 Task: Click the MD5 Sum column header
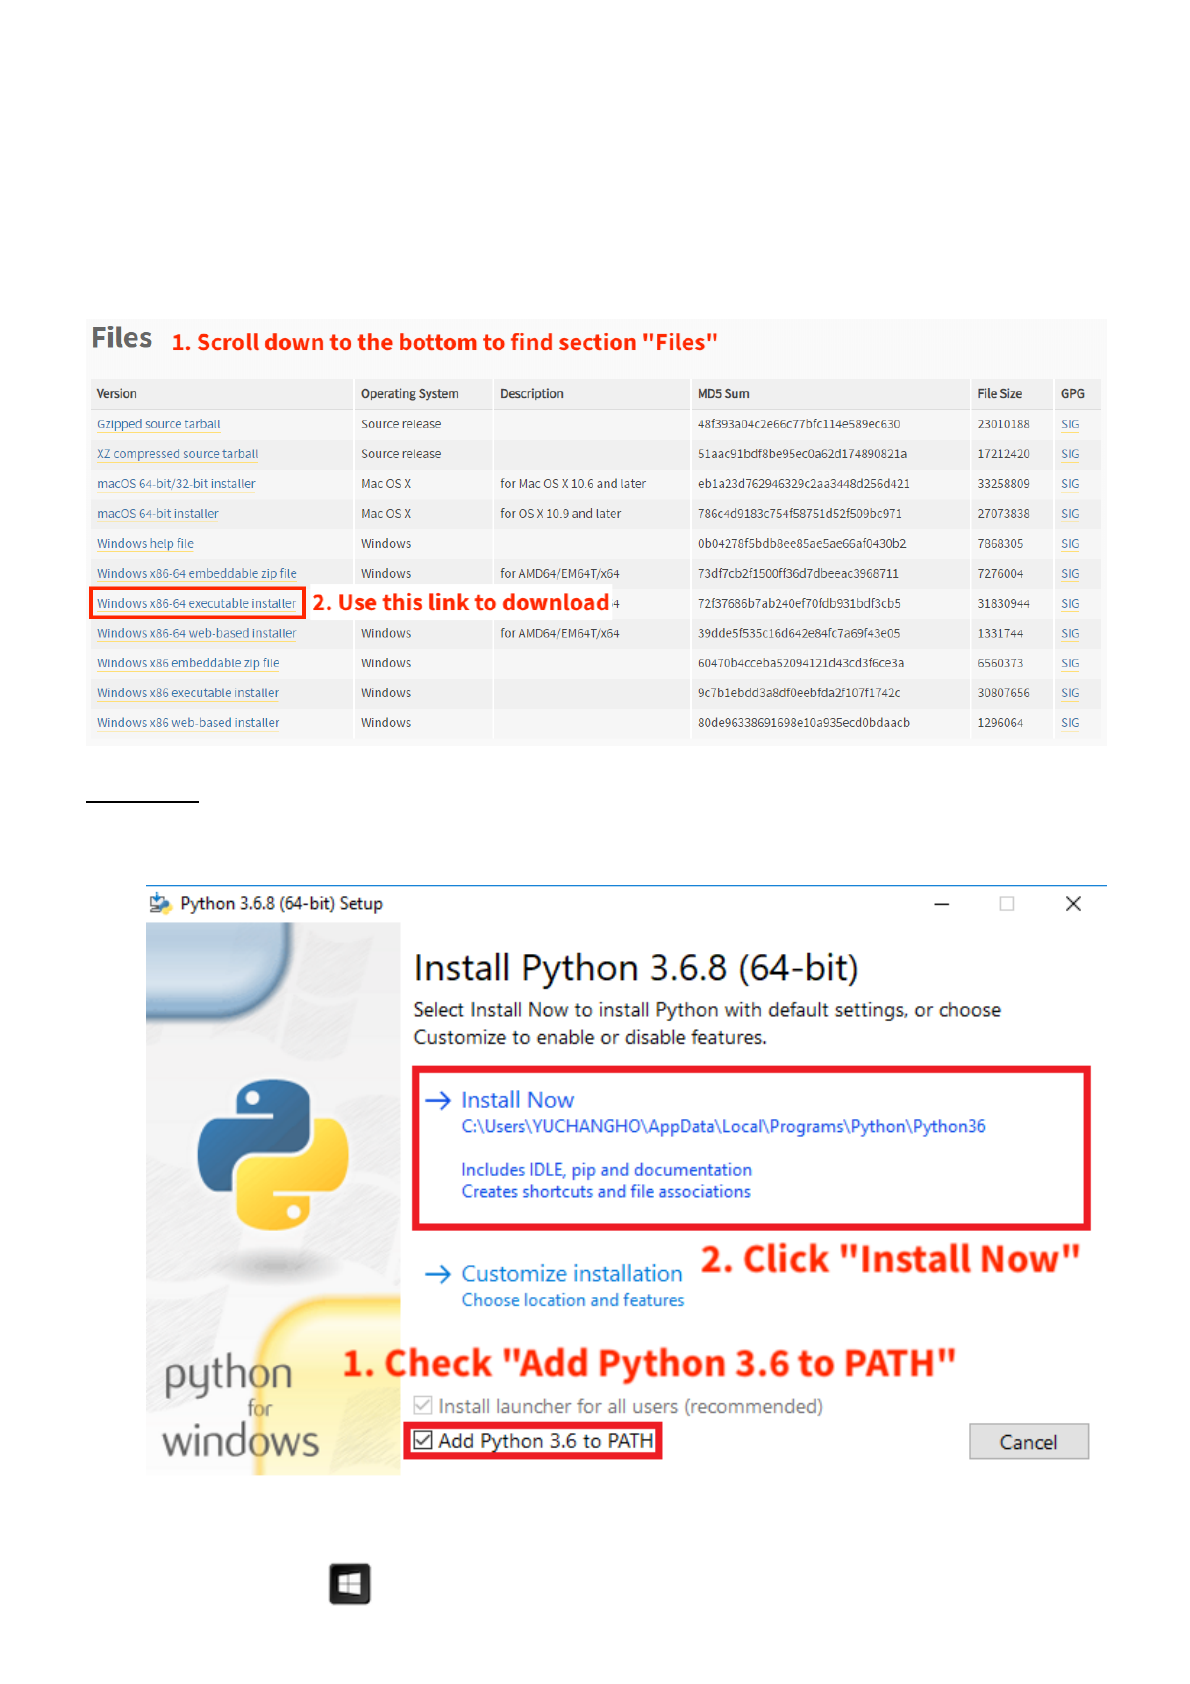tap(724, 394)
